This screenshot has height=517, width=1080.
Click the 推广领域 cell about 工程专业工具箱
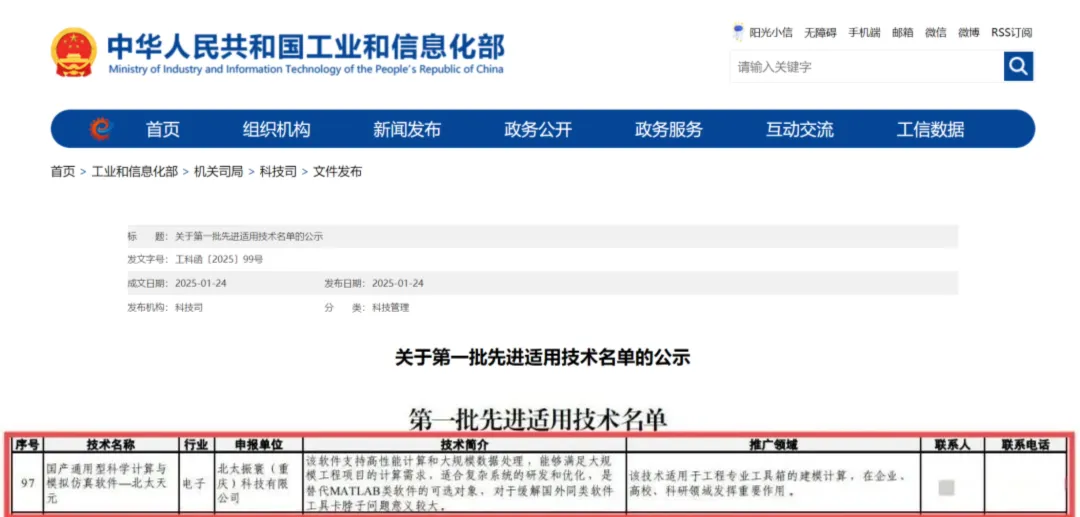click(x=773, y=483)
